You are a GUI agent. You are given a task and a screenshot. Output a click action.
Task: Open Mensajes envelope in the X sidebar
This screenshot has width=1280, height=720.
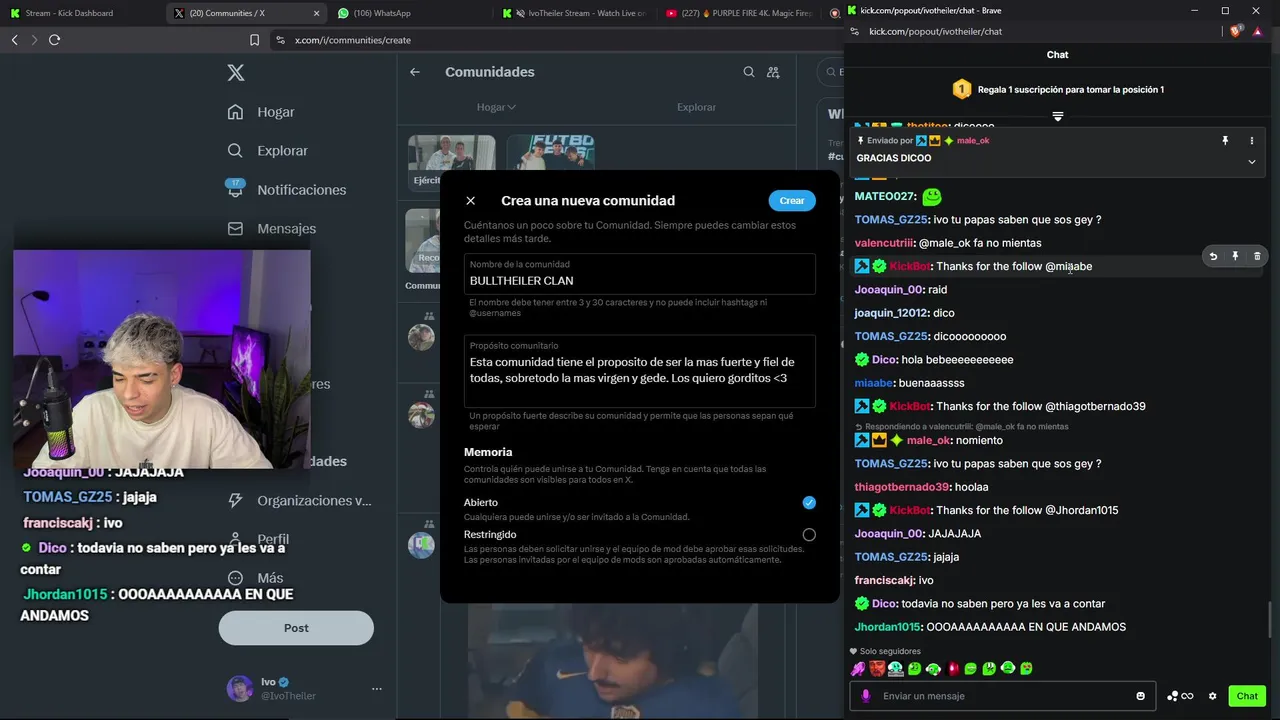[235, 228]
